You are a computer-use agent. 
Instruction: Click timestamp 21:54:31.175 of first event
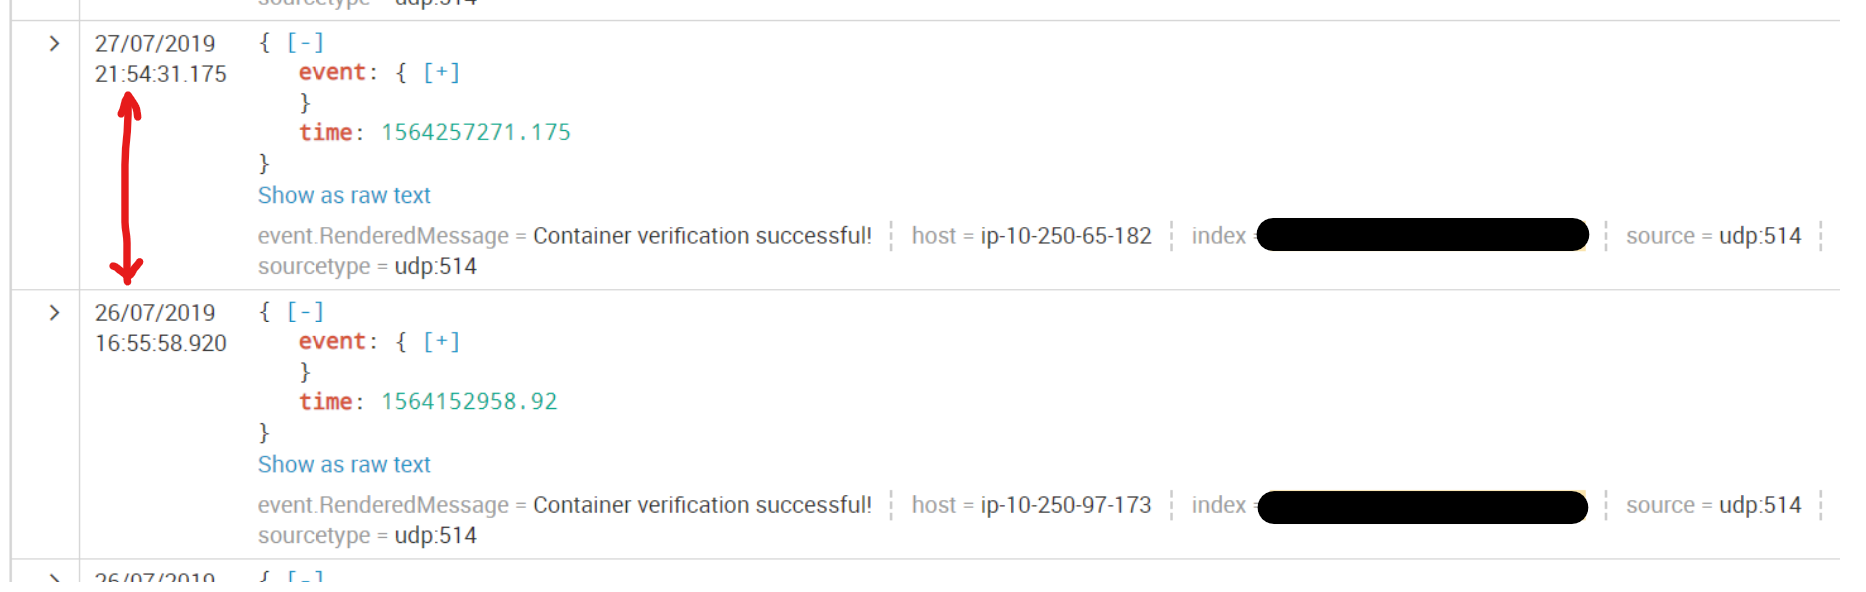click(159, 74)
